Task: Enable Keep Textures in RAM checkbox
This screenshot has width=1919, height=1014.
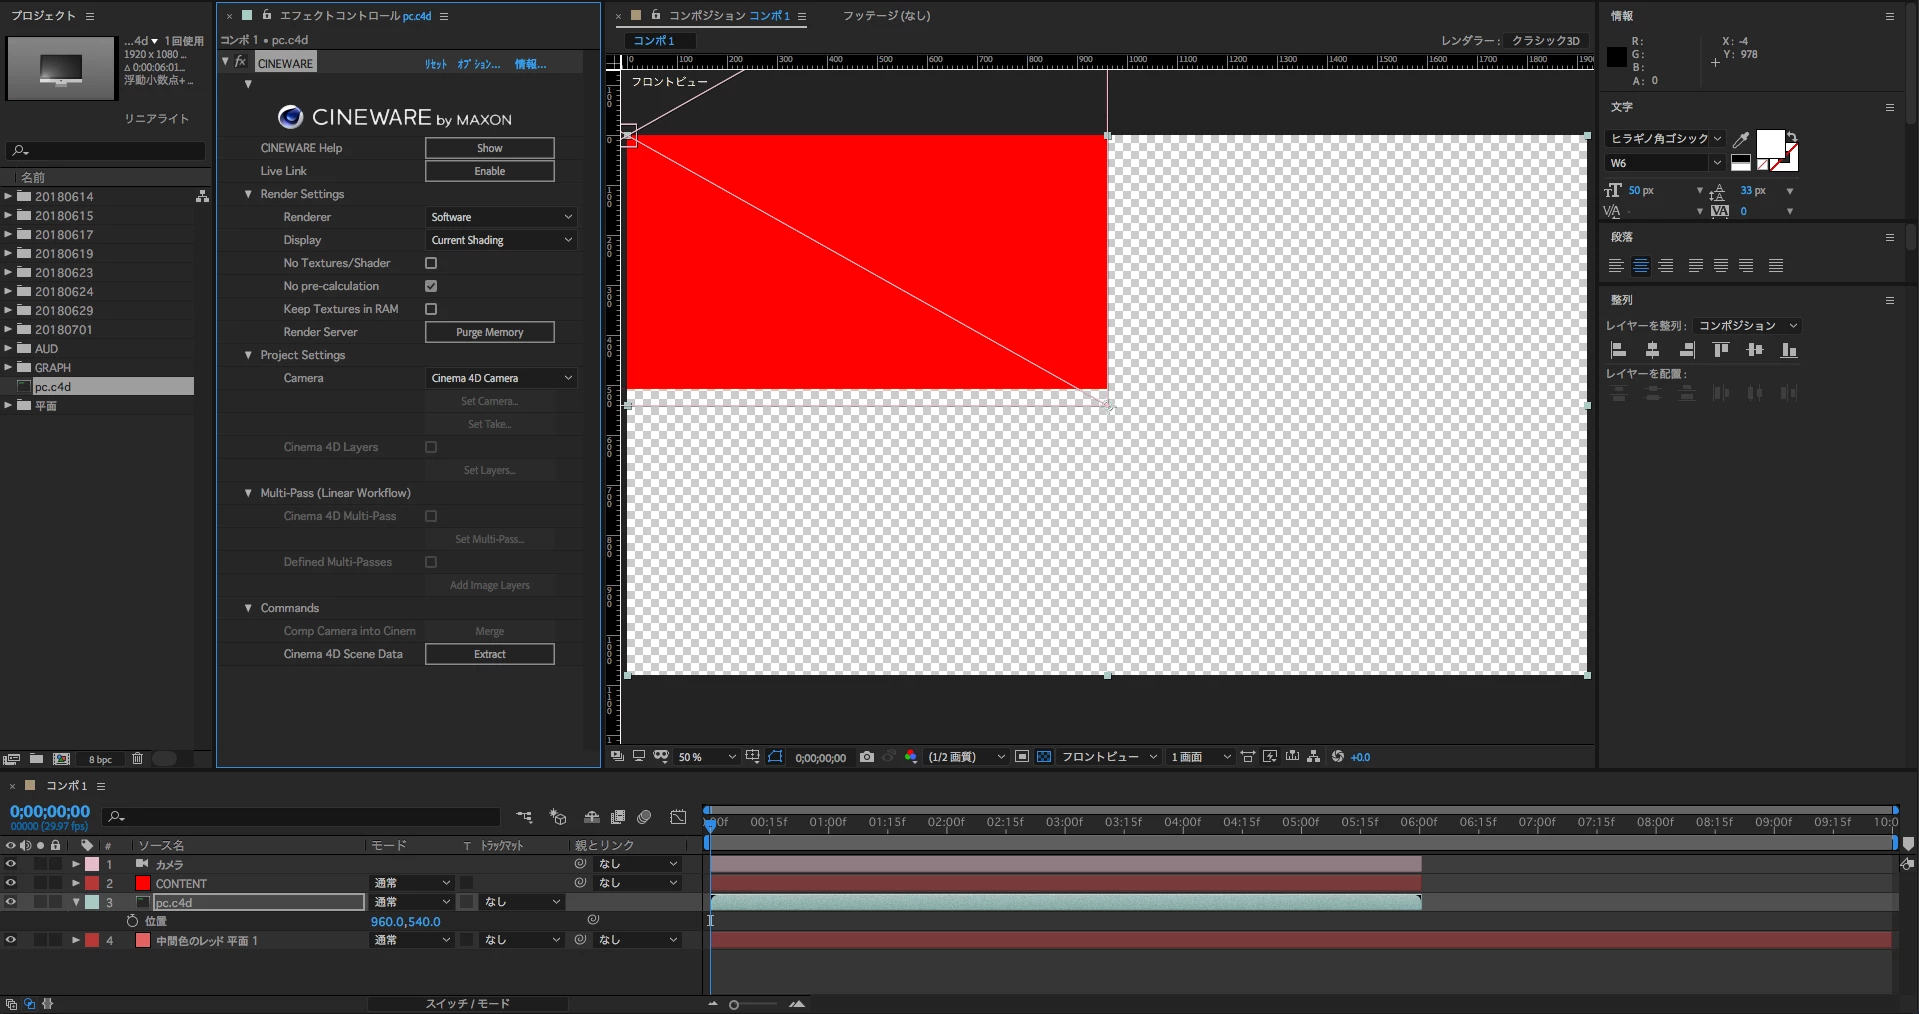Action: [431, 309]
